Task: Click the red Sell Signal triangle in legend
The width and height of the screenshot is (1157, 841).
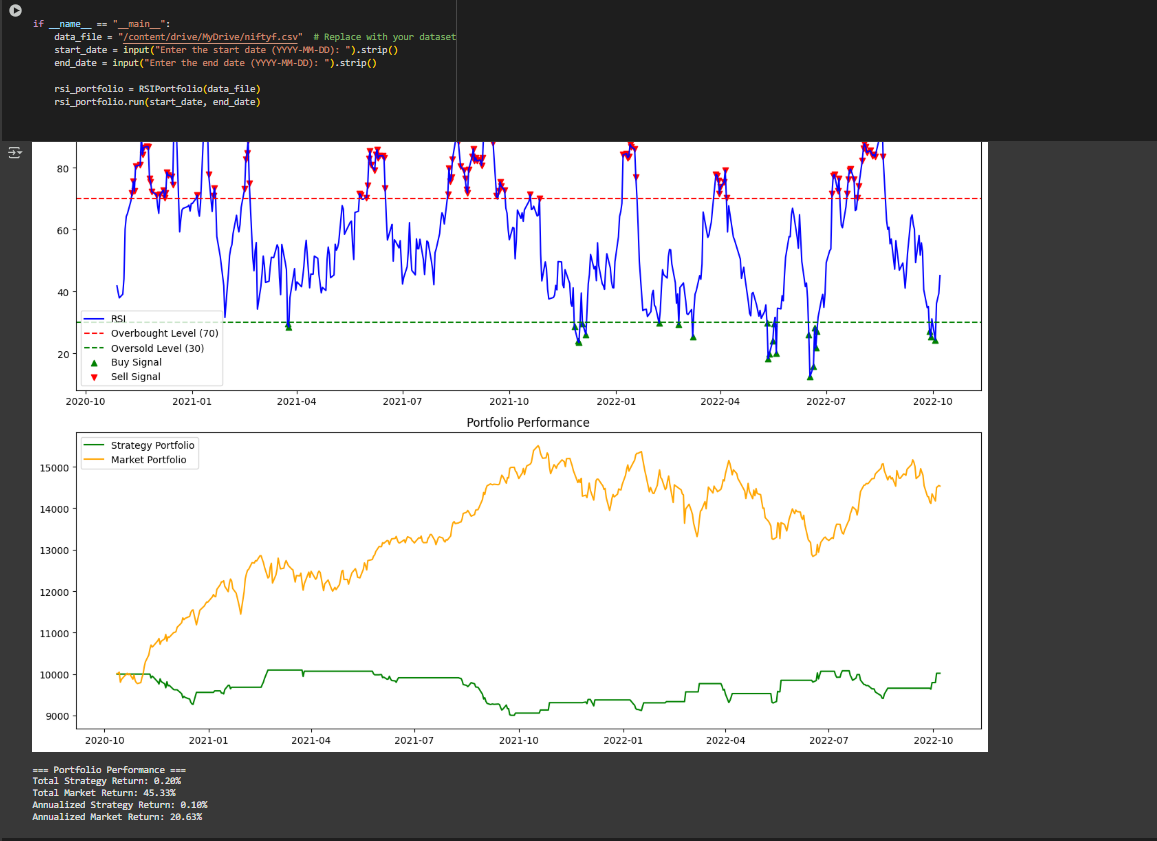Action: (x=95, y=377)
